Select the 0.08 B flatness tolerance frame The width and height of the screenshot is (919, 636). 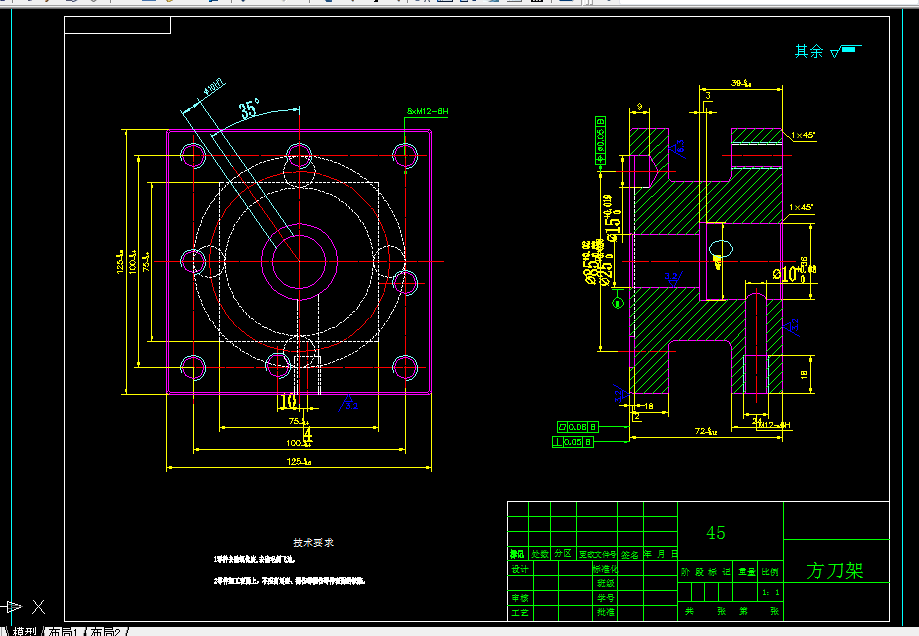(x=578, y=427)
